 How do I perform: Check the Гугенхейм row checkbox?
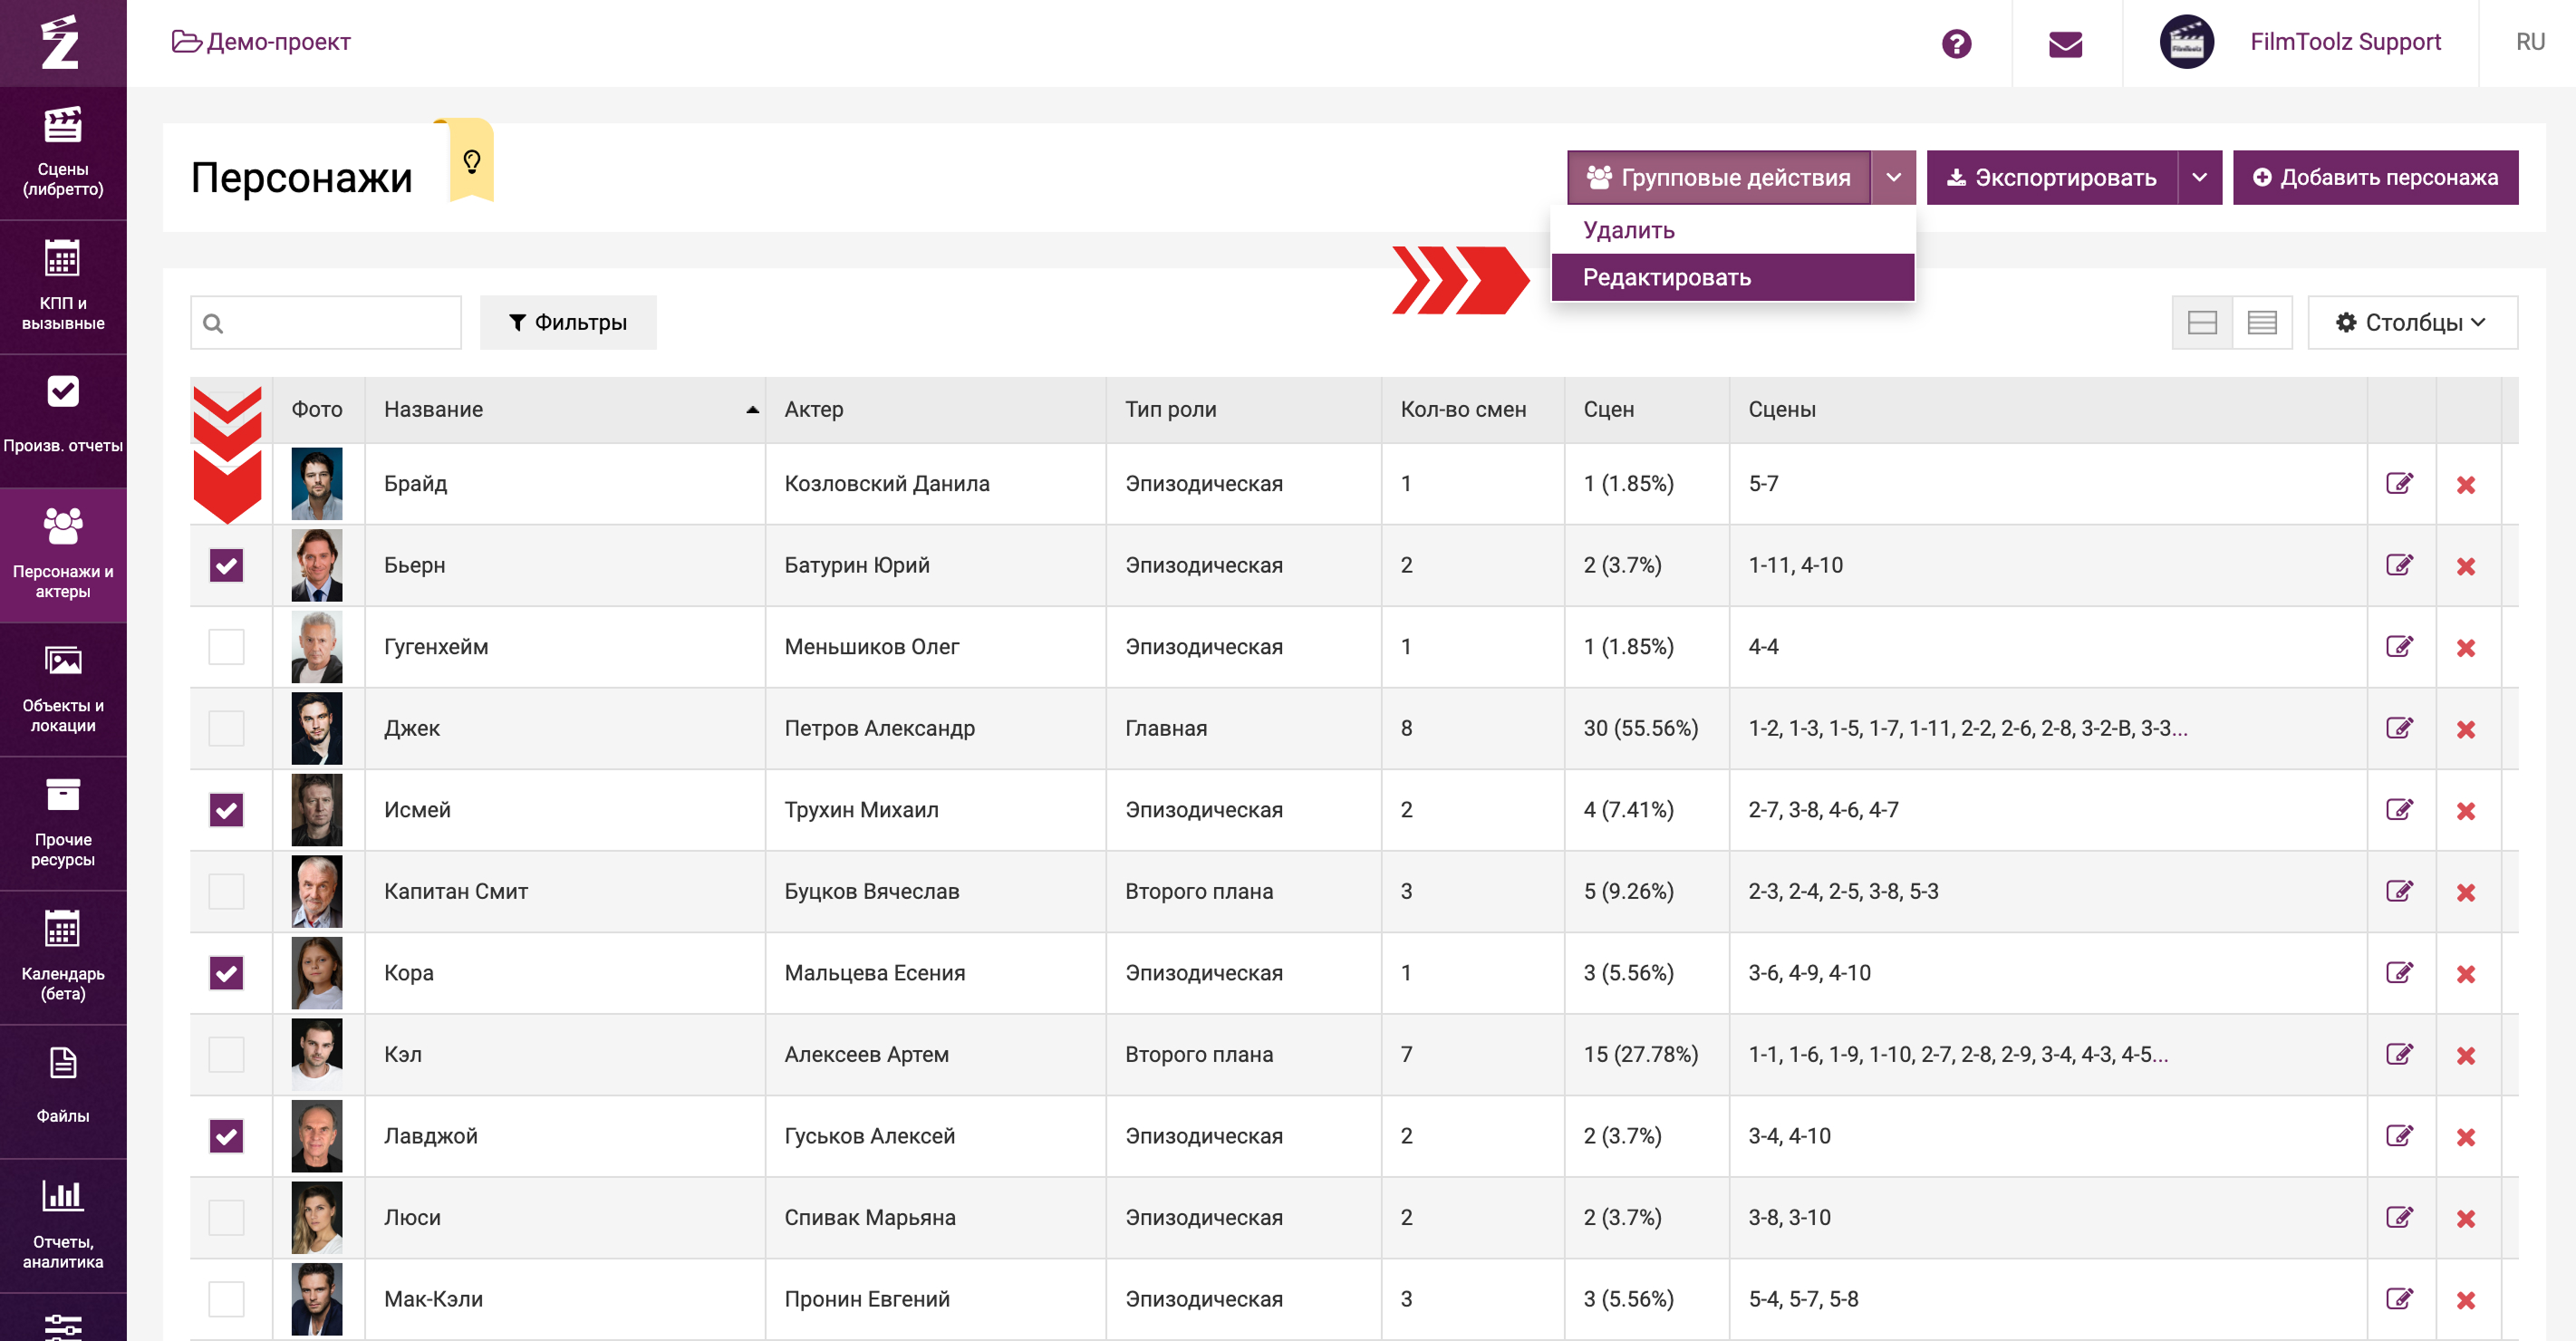point(226,647)
